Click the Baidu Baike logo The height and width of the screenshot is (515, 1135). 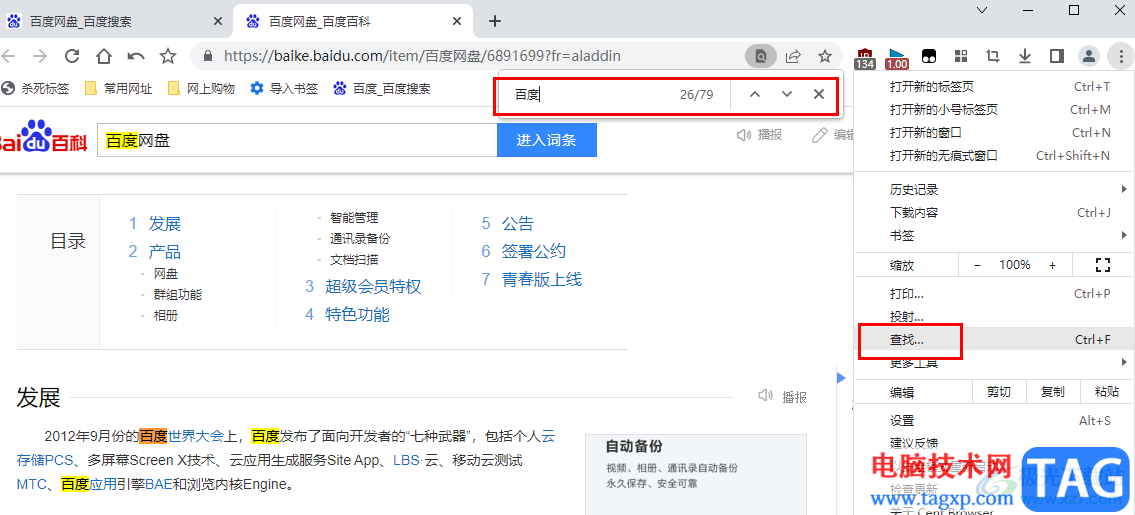point(43,138)
